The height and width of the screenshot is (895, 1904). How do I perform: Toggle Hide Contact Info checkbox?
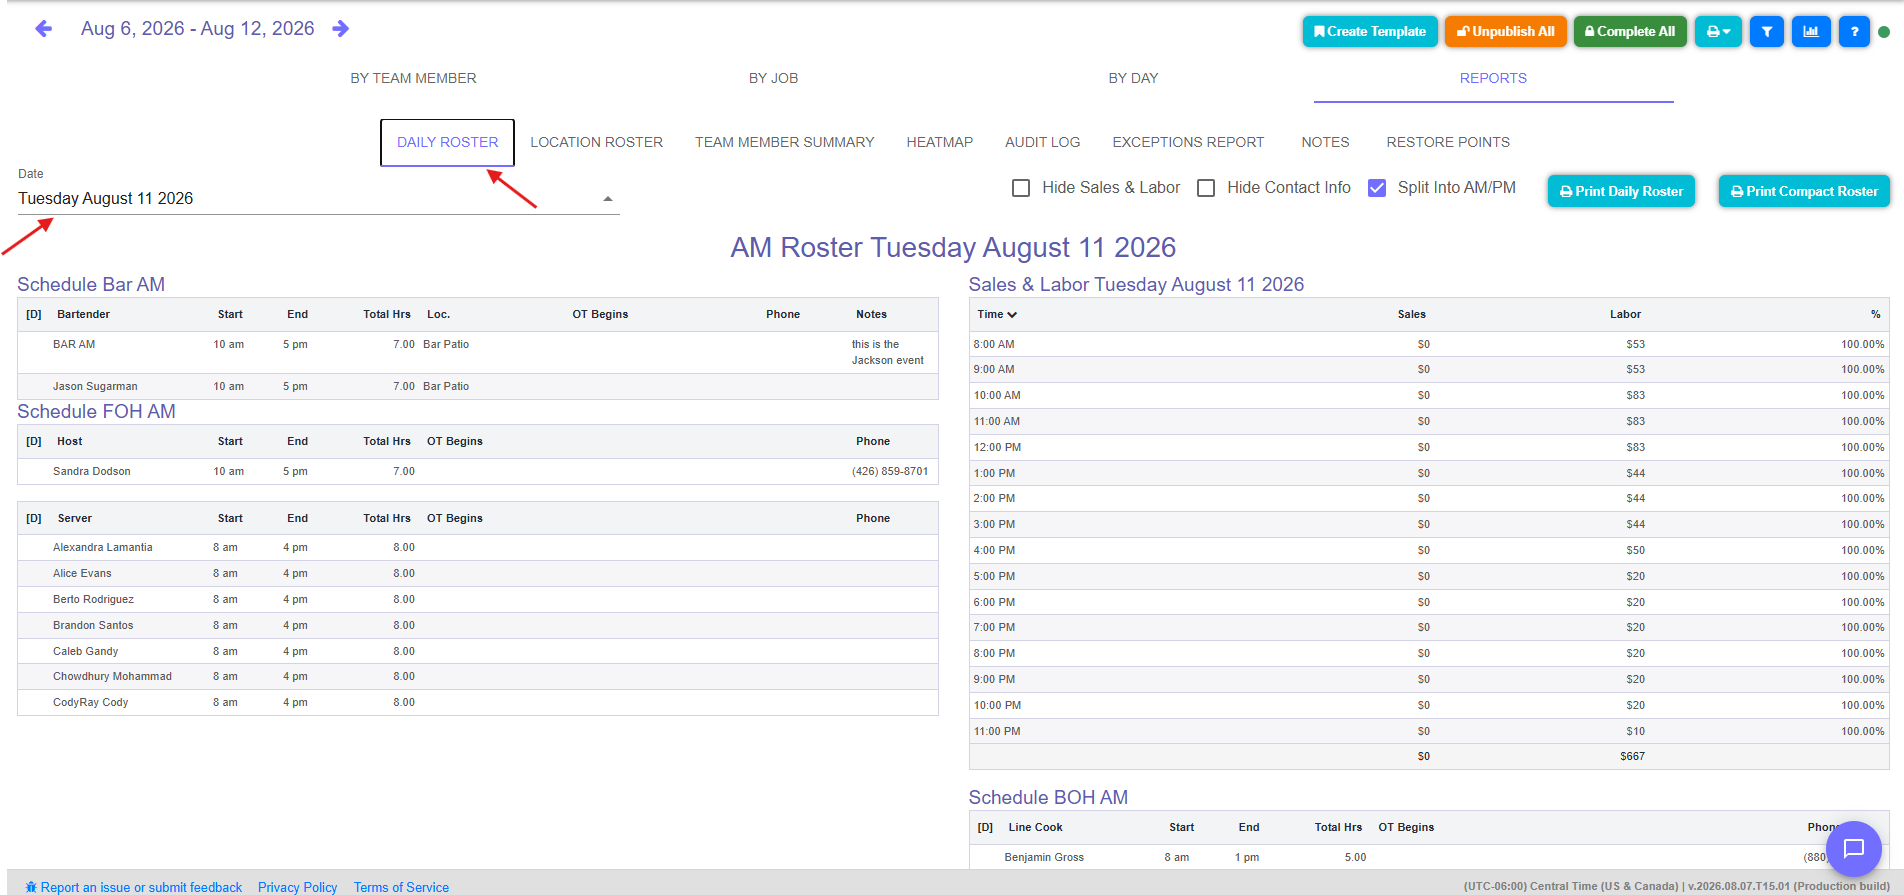(x=1206, y=188)
